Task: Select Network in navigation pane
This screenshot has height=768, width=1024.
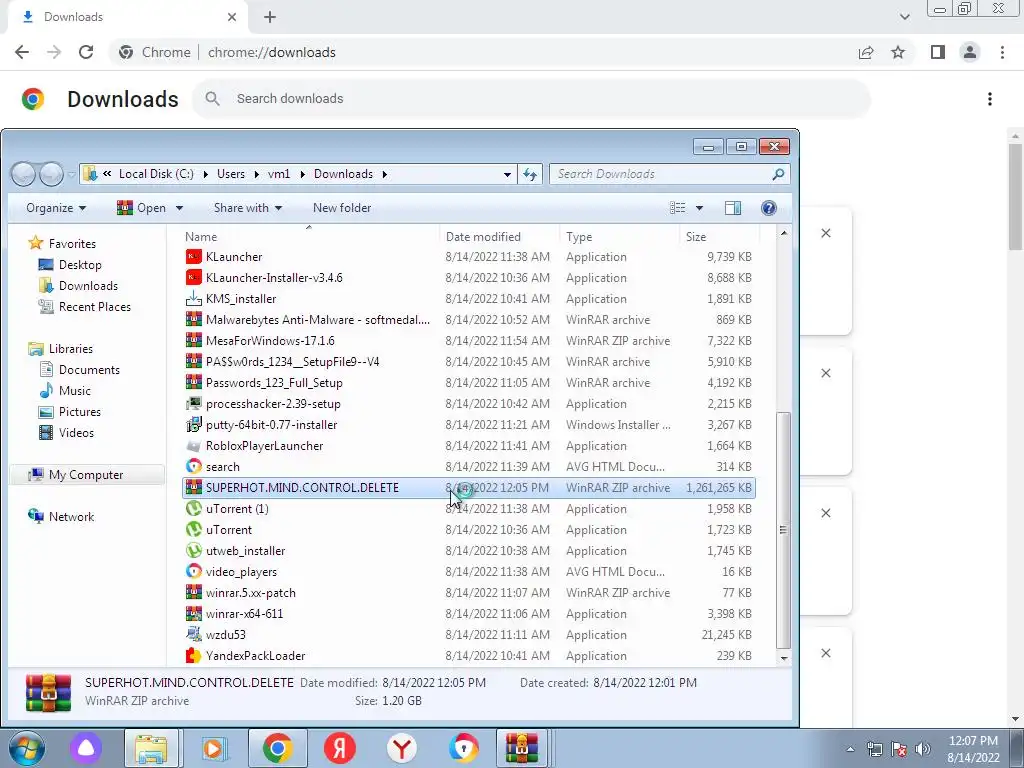Action: coord(71,517)
